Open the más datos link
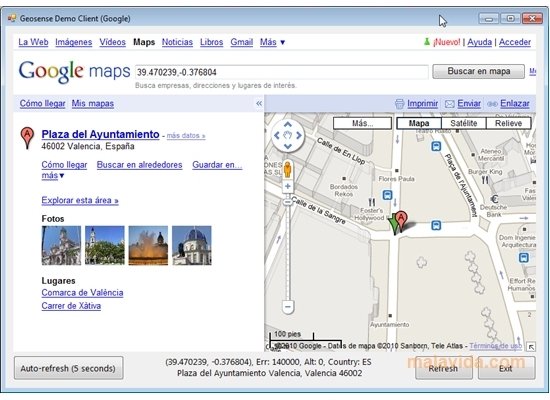The height and width of the screenshot is (400, 550). click(186, 135)
